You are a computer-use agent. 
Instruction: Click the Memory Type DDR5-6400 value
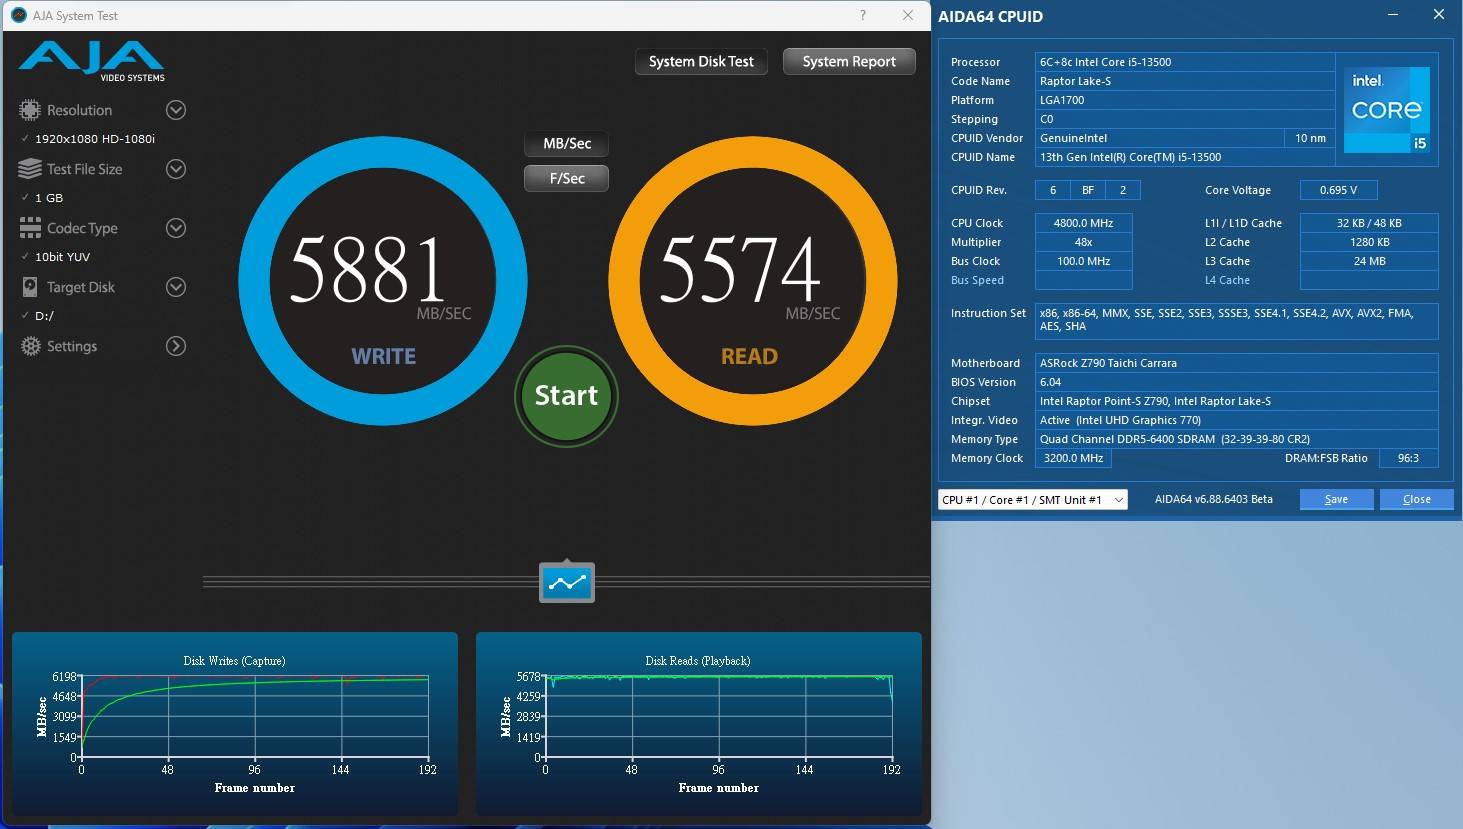click(1236, 439)
